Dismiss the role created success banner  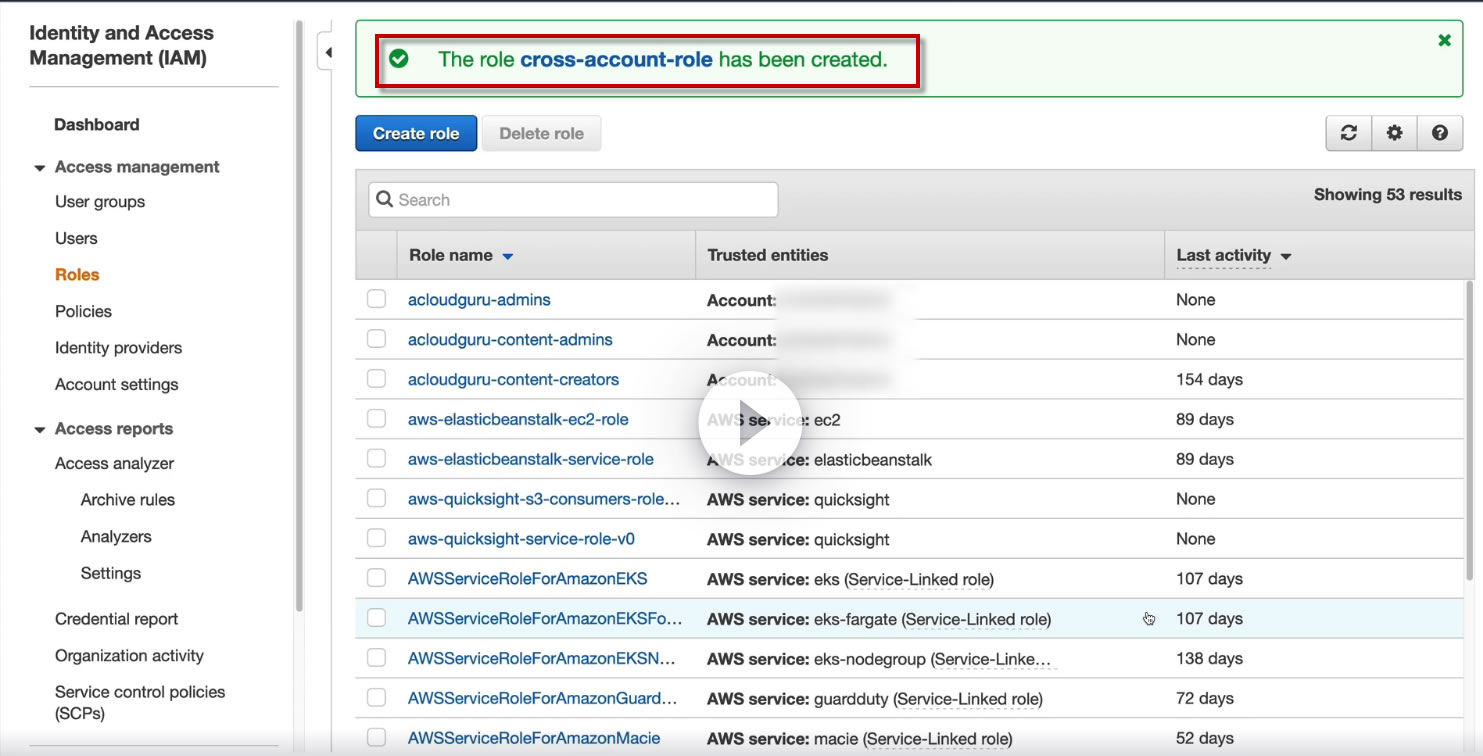coord(1444,40)
